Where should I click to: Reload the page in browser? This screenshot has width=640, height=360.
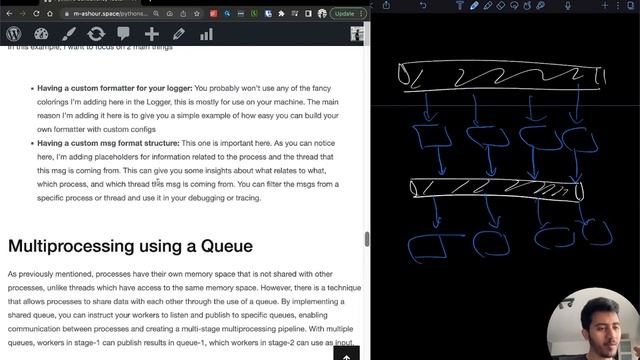36,13
